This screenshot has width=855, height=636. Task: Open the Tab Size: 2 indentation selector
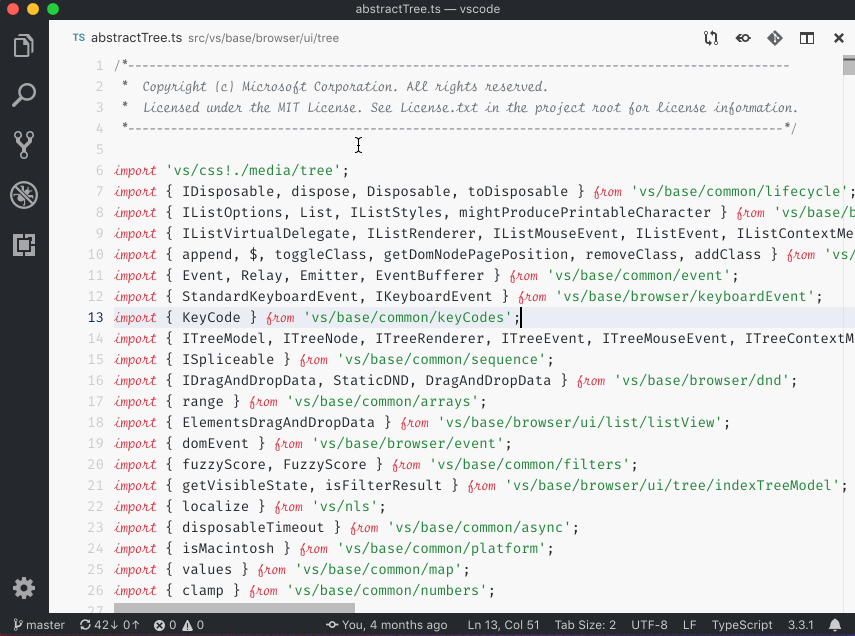[585, 624]
